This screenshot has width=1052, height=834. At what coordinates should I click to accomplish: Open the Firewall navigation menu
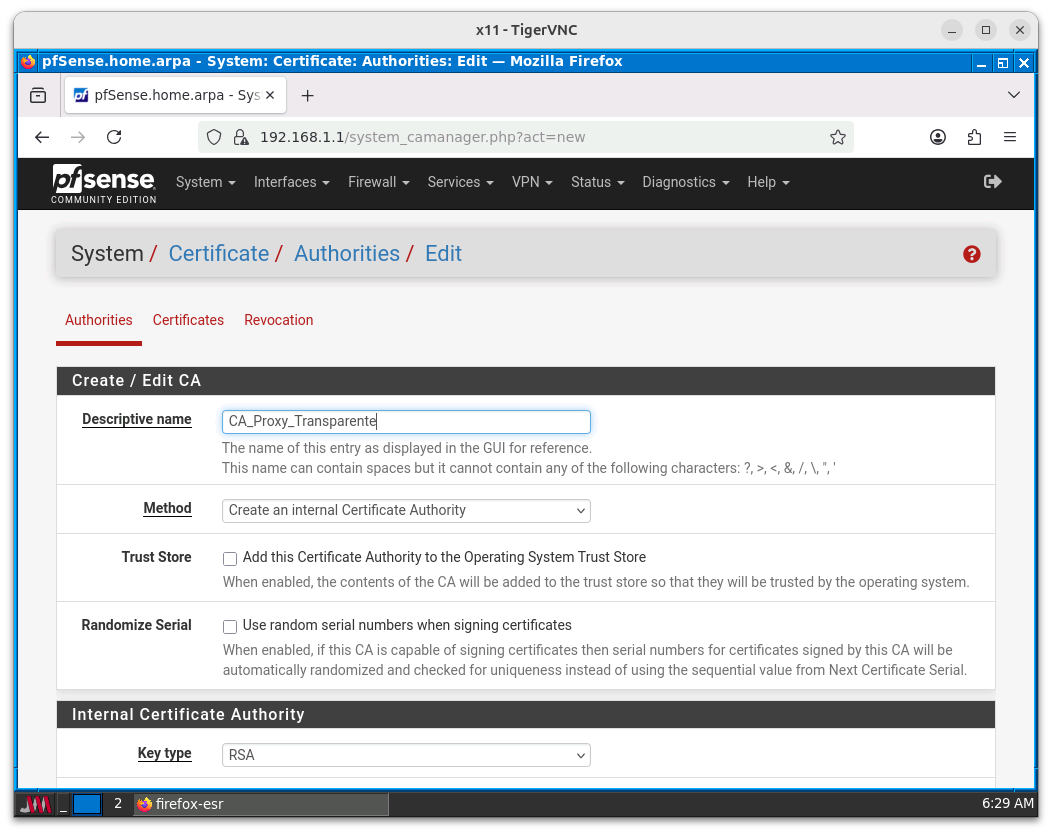pyautogui.click(x=378, y=182)
